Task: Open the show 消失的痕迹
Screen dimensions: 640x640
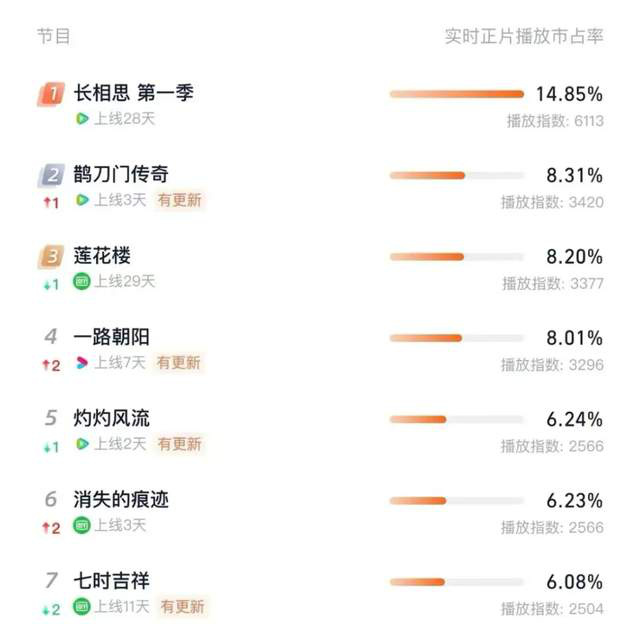Action: [x=121, y=500]
